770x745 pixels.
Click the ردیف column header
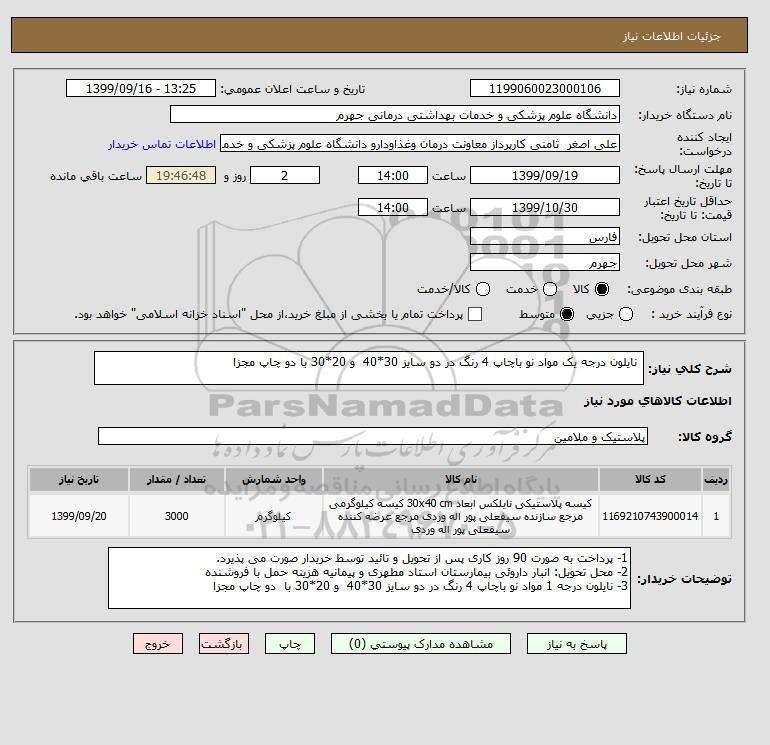click(716, 479)
